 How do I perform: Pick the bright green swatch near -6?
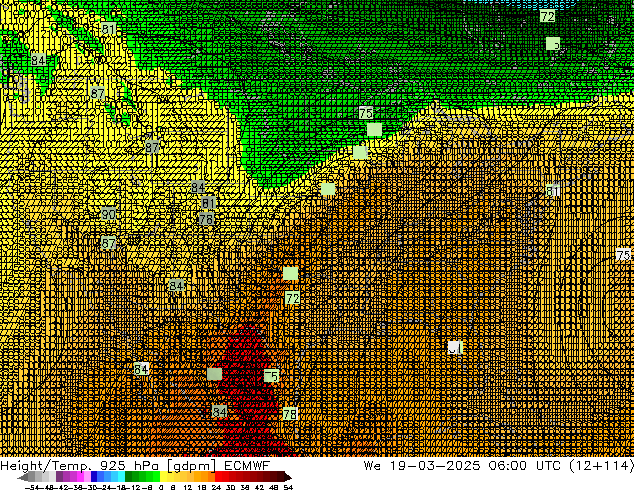tap(156, 477)
